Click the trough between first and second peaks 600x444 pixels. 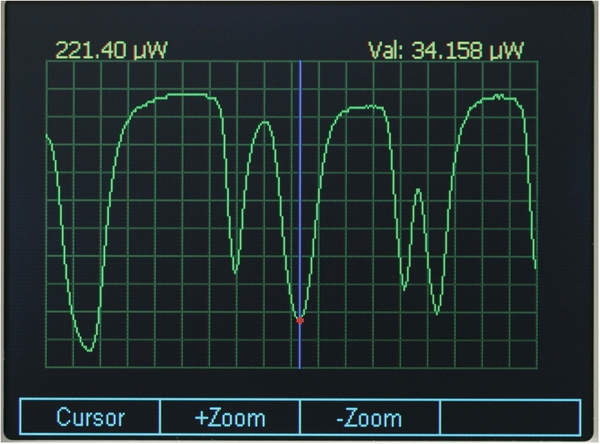(x=236, y=271)
